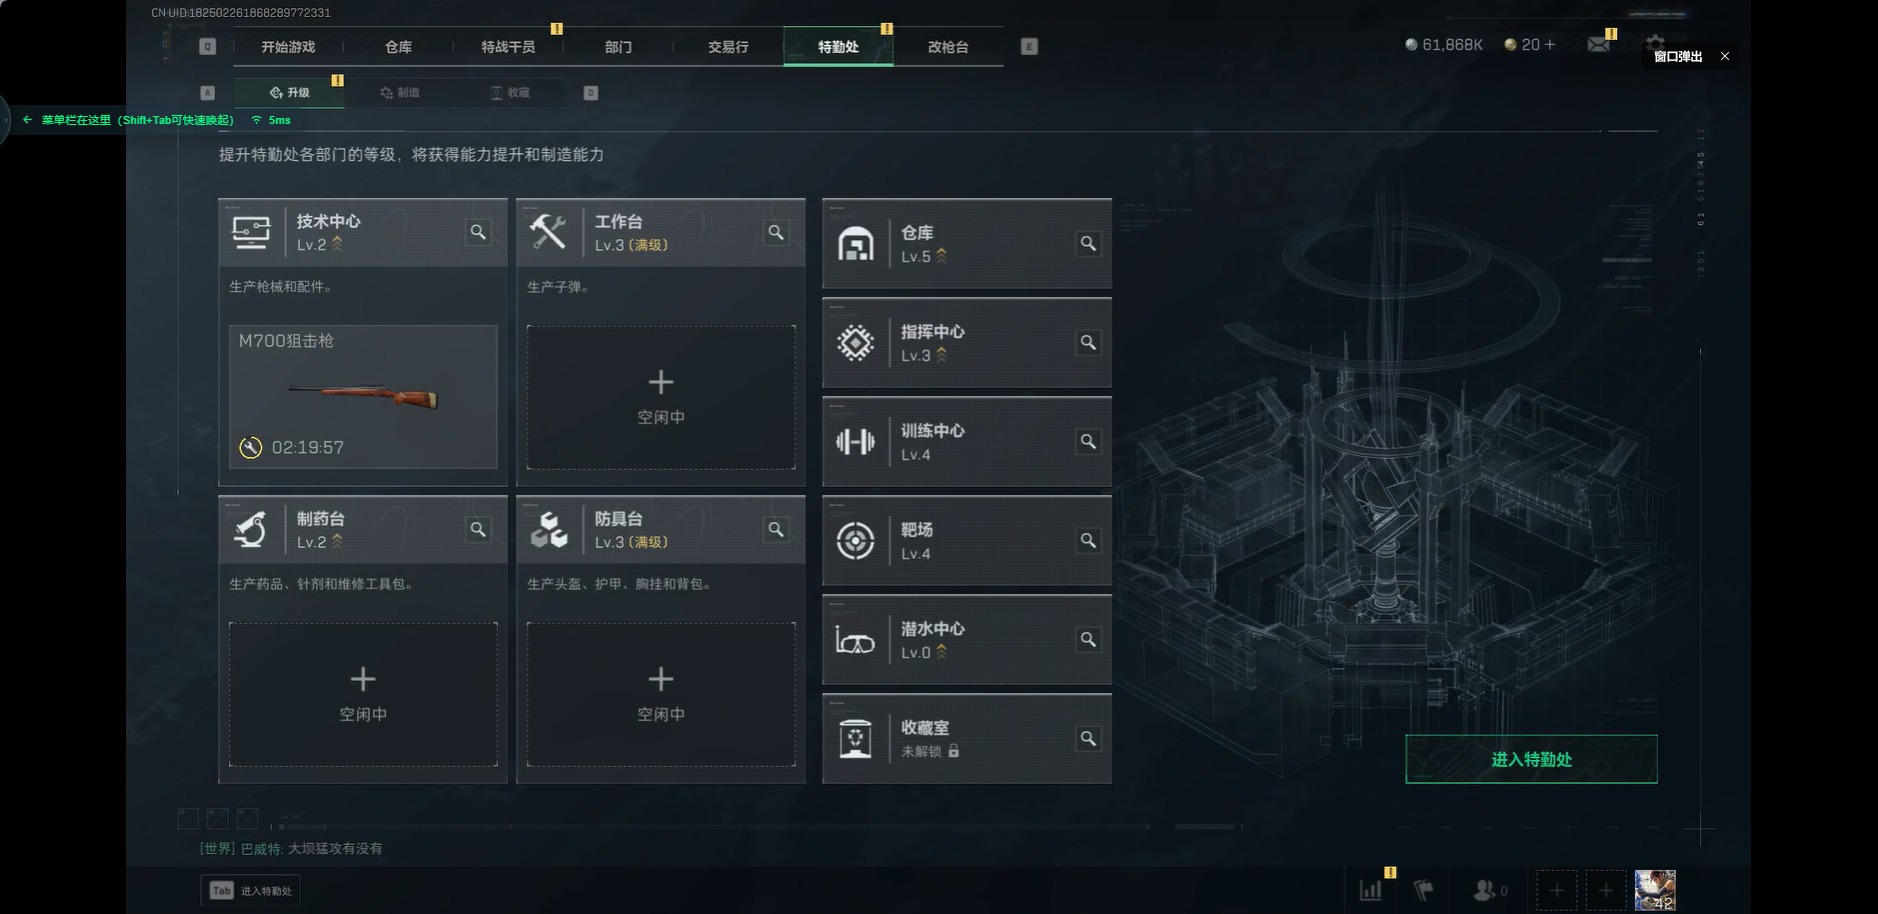Open the mail envelope icon

(x=1598, y=44)
